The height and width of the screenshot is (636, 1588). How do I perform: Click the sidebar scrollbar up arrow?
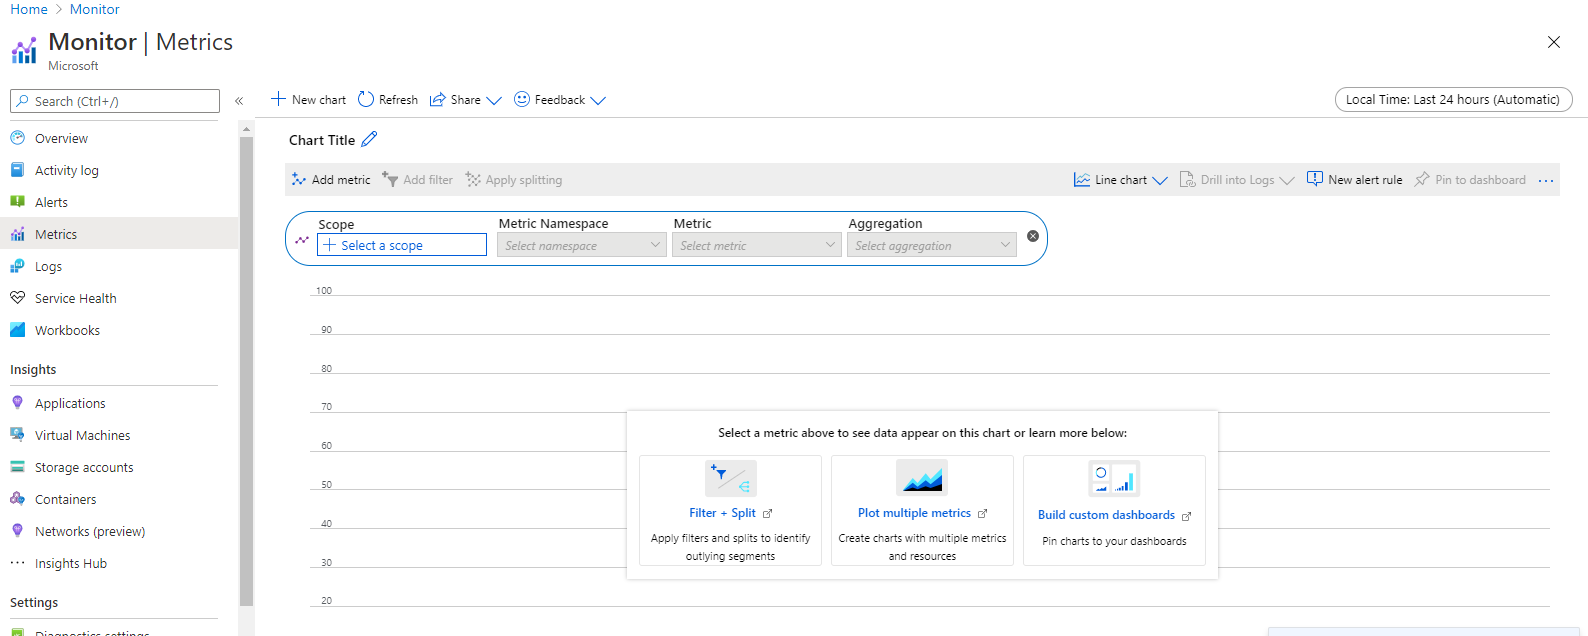pyautogui.click(x=246, y=129)
